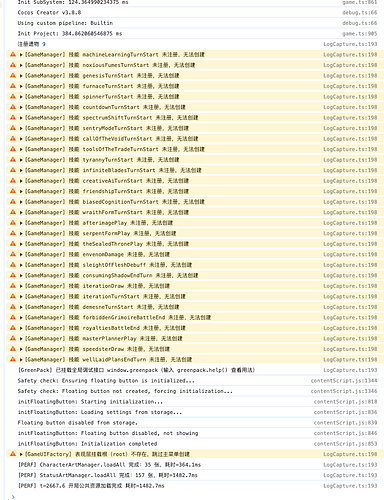Click warning icon on spectrumShiftTurnStart row

click(13, 117)
